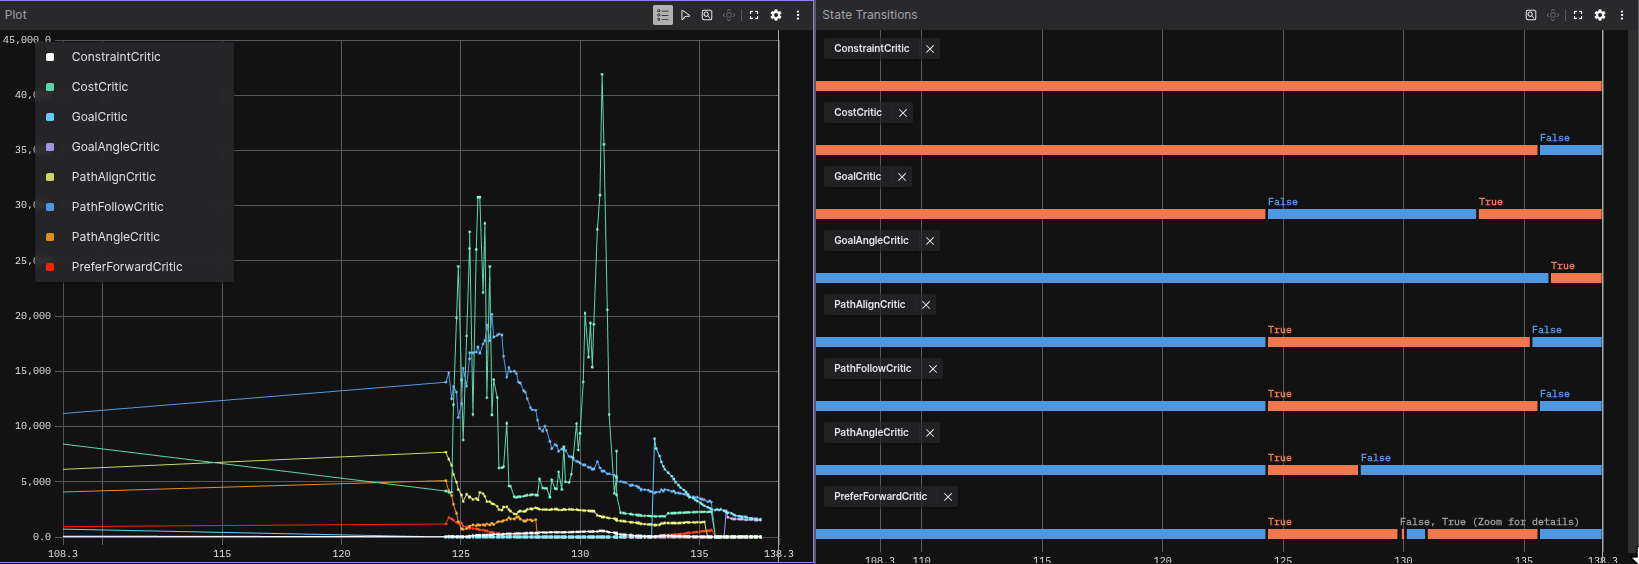
Task: Open State Transitions more-options menu
Action: (x=1622, y=15)
